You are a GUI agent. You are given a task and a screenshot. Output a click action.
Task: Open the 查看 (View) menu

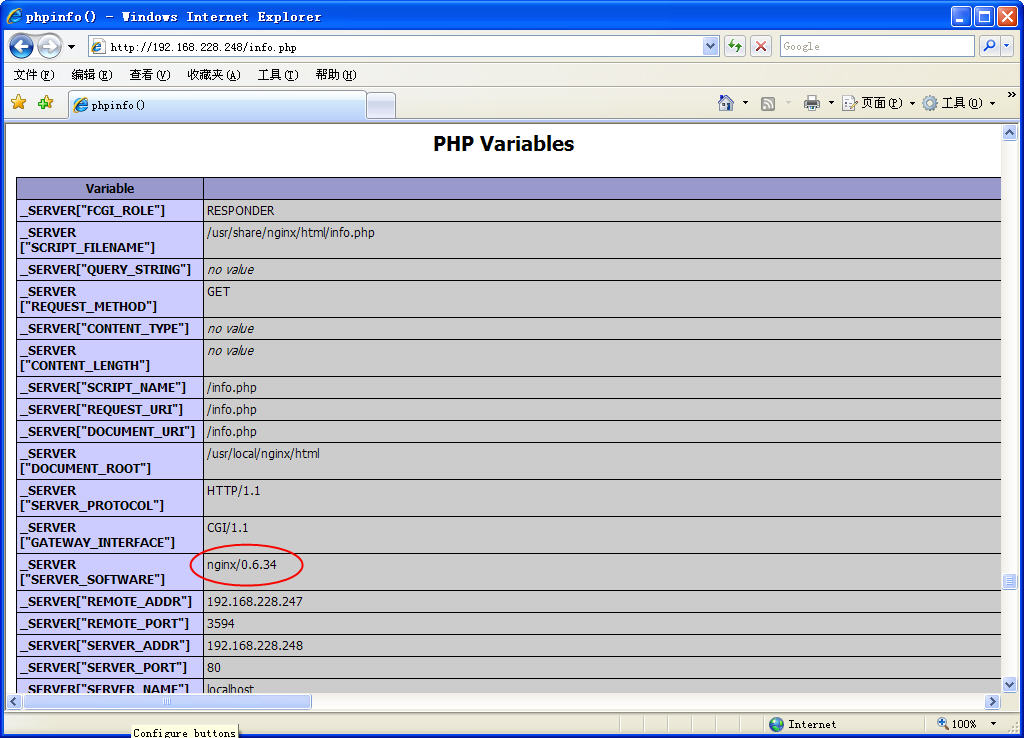tap(149, 75)
